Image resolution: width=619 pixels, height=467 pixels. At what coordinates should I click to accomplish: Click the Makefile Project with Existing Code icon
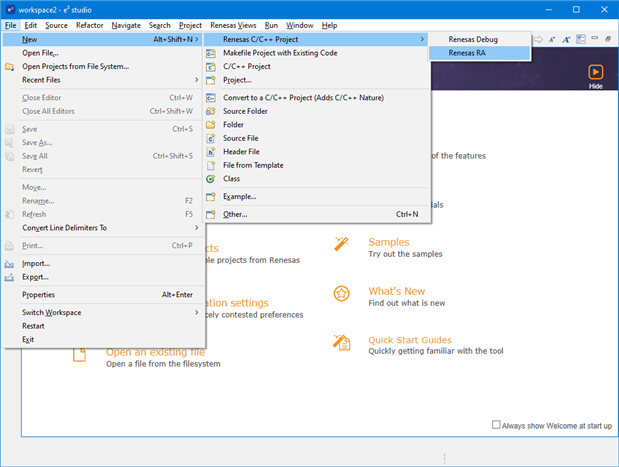211,53
